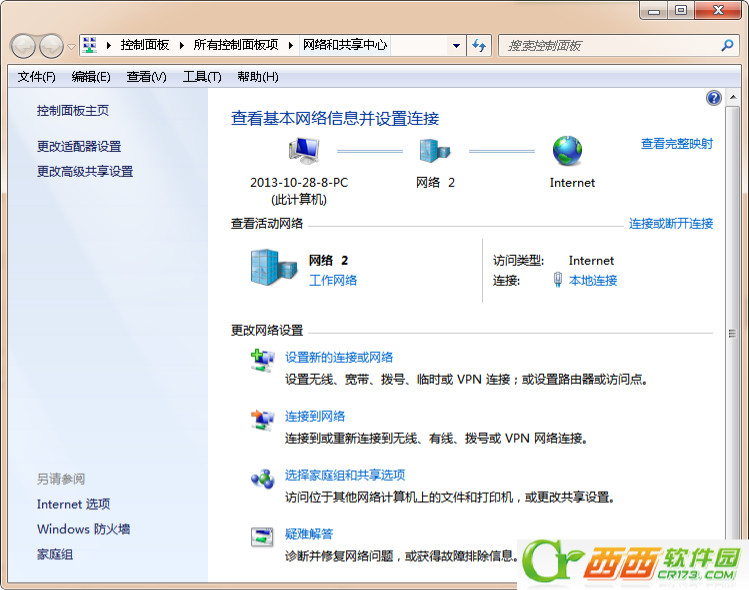Viewport: 749px width, 590px height.
Task: Click the 网络 2 icon in network map
Action: click(x=435, y=151)
